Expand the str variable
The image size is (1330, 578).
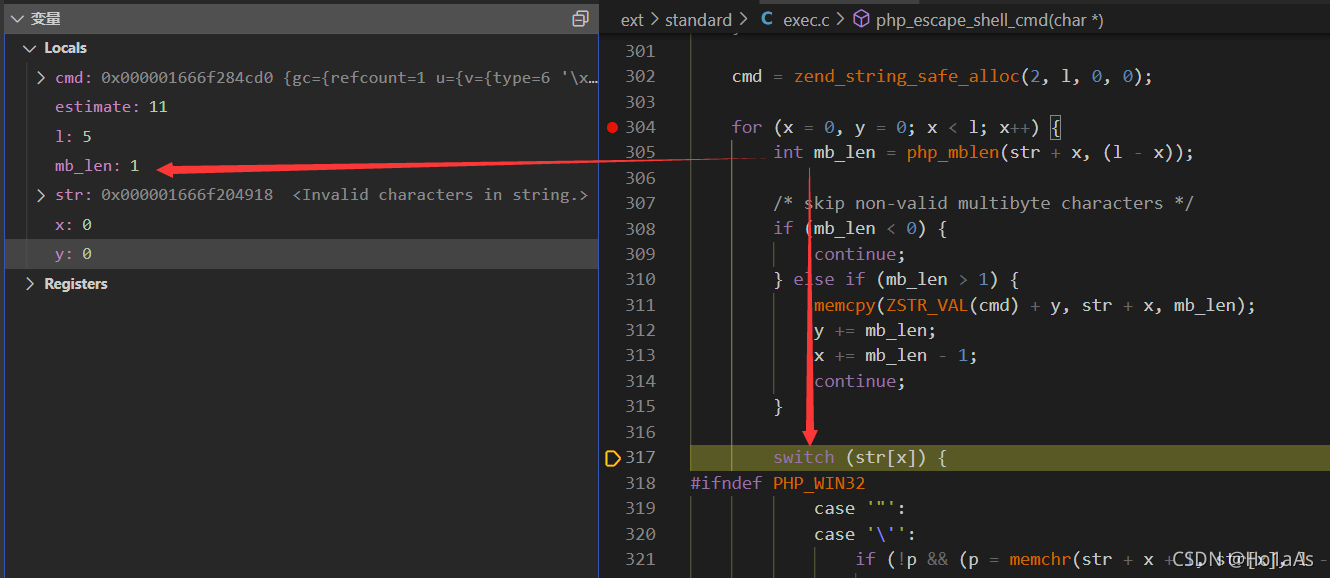[41, 195]
